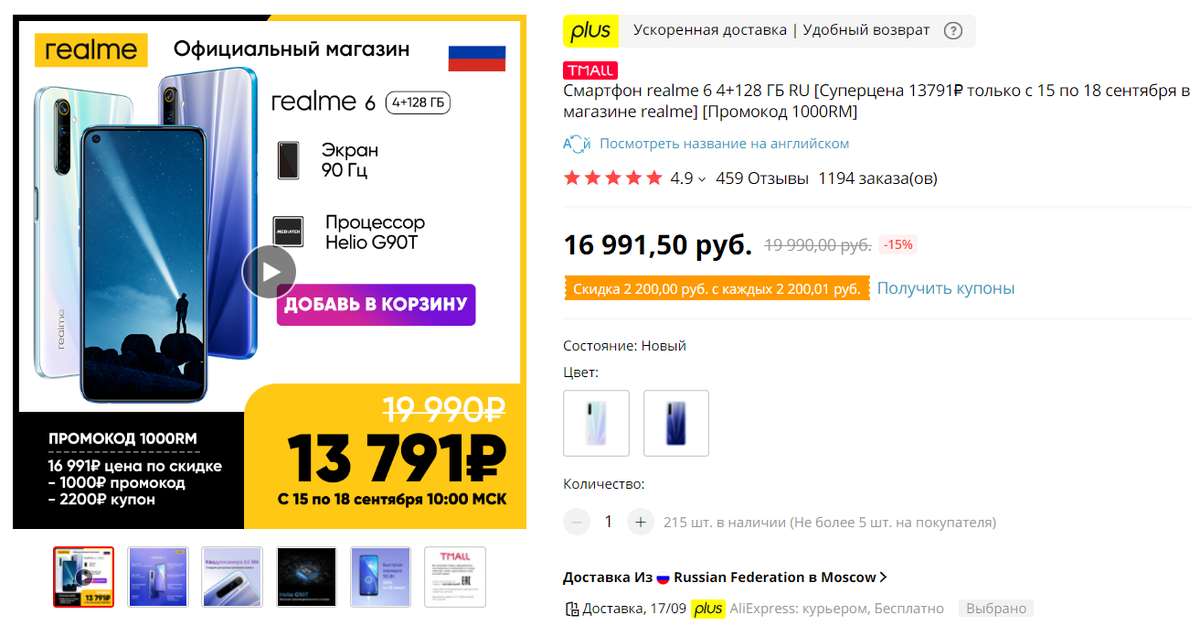Open the Helio G90T processor thumbnail

(306, 576)
